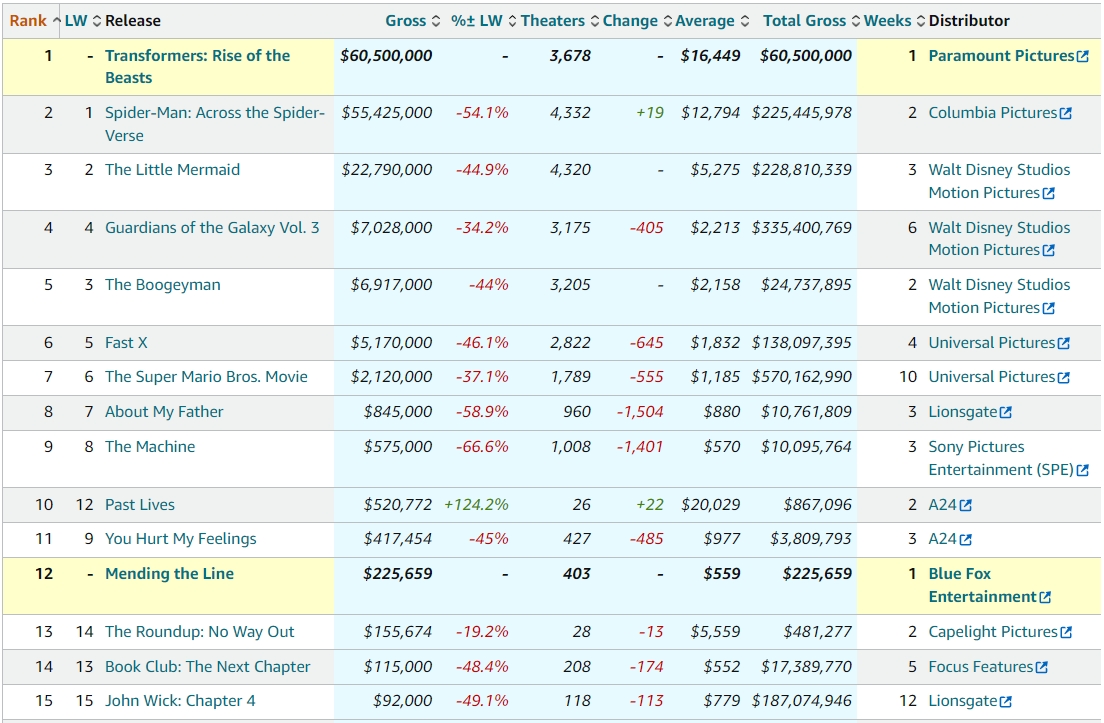Click external link icon beside Paramount Pictures

tap(1083, 56)
